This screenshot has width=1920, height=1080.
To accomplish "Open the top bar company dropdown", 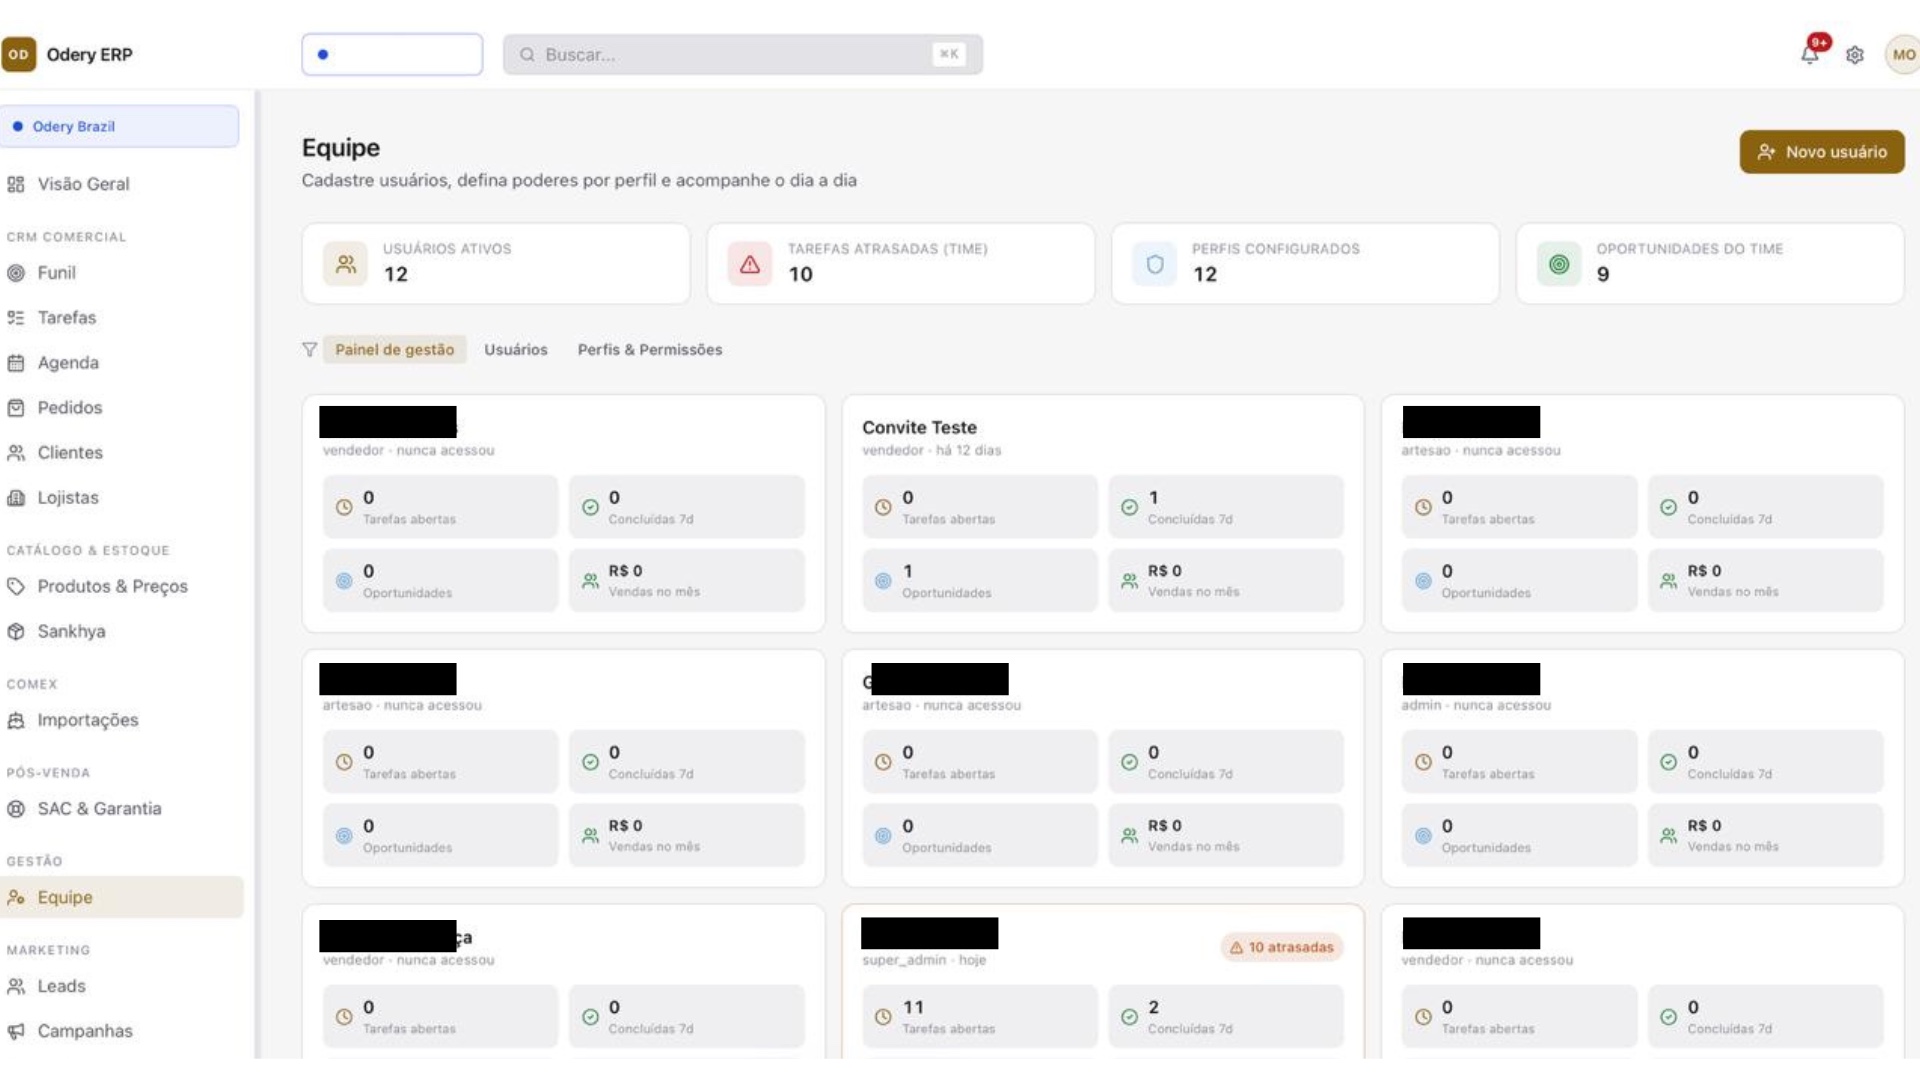I will 392,55.
